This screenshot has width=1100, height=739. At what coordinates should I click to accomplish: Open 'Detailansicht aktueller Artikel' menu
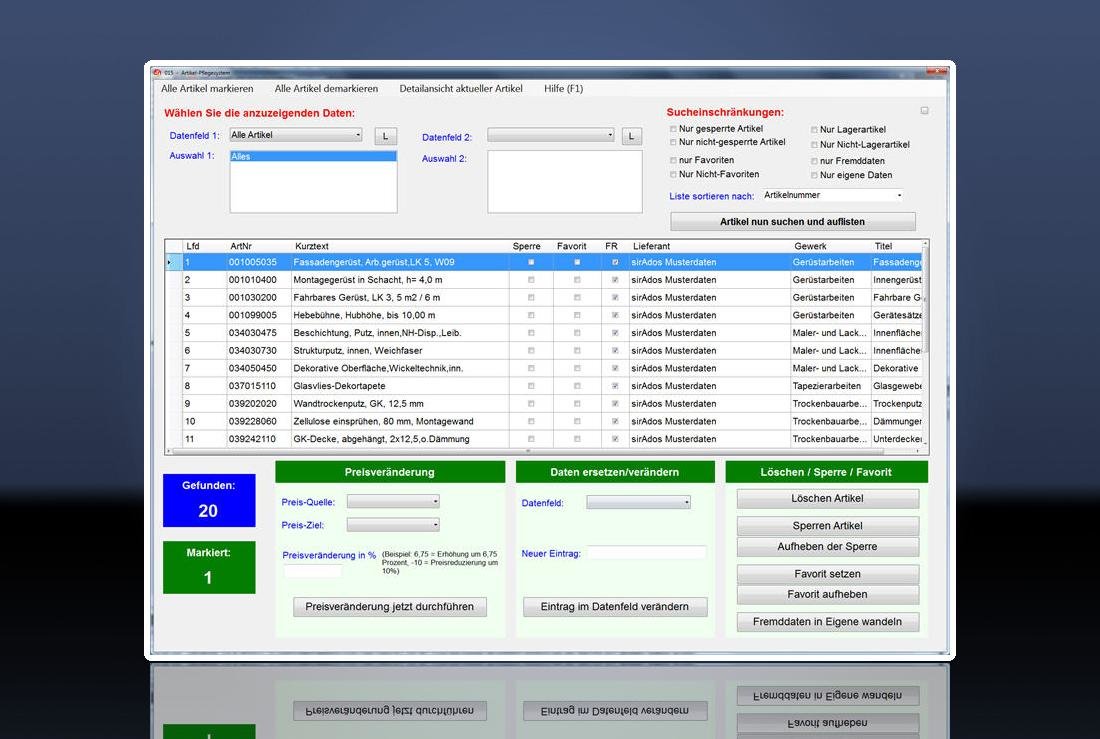tap(461, 89)
